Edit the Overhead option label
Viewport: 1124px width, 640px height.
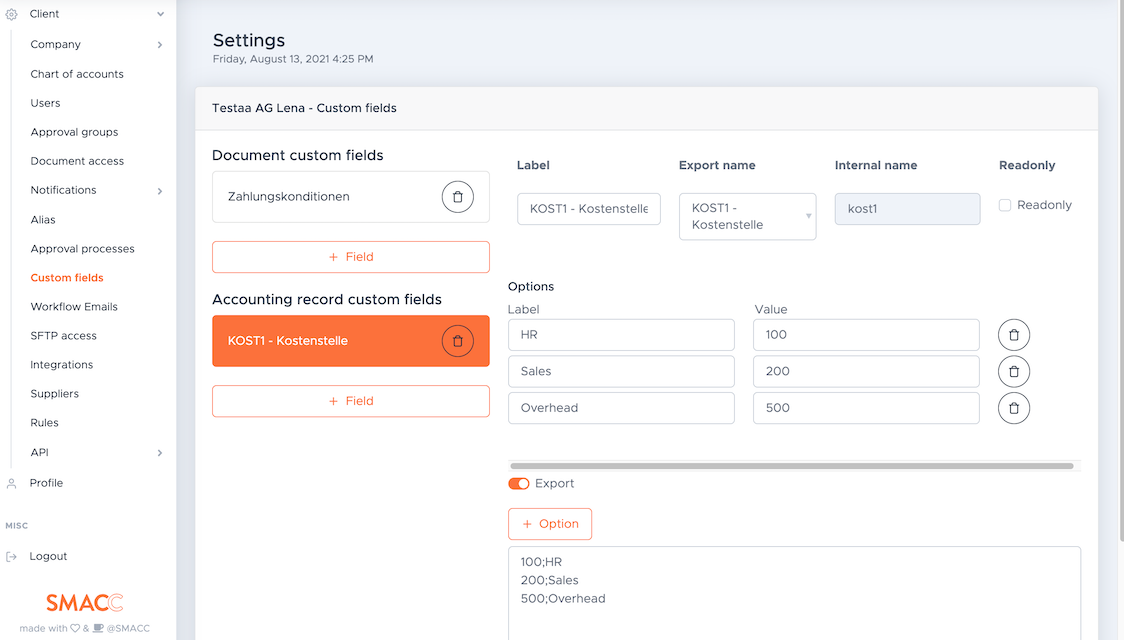coord(621,408)
